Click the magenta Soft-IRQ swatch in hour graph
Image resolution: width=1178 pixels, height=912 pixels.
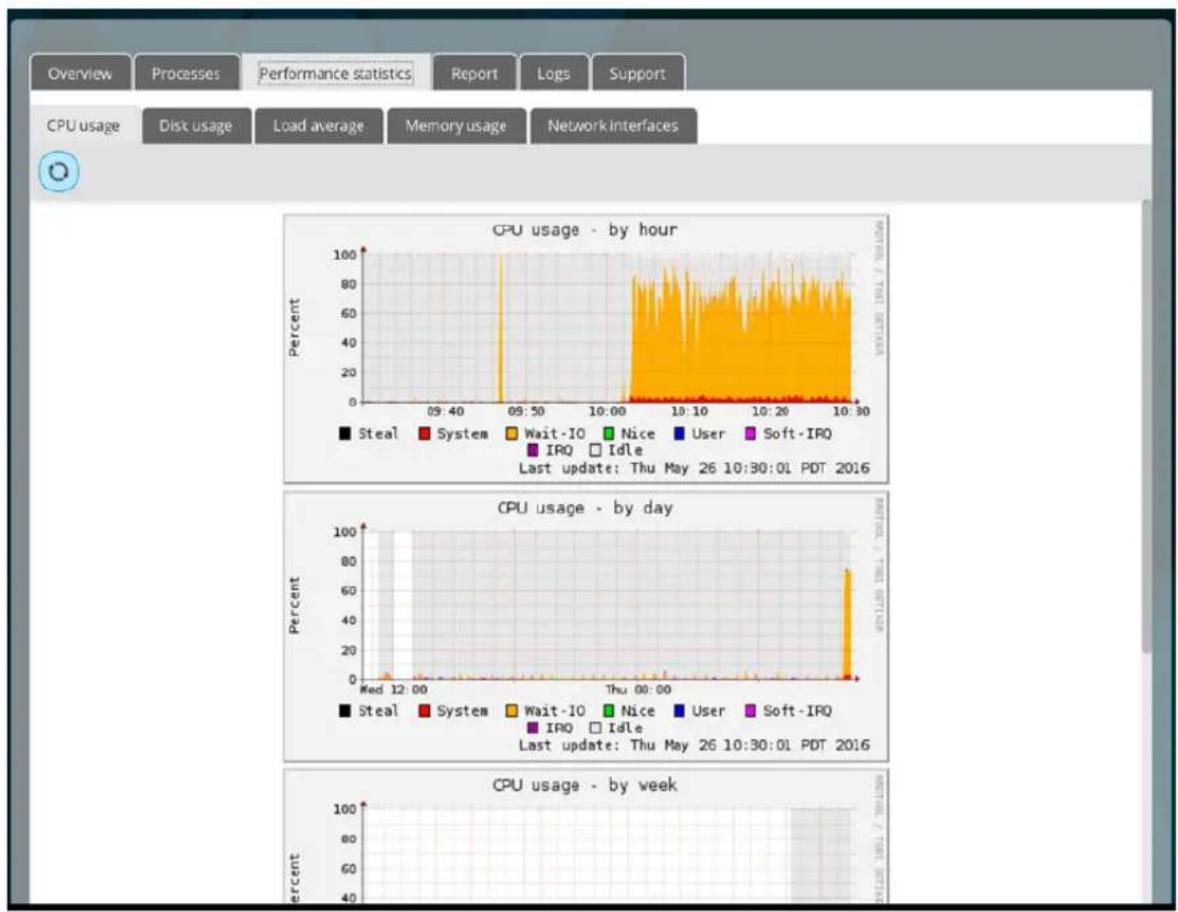[750, 433]
